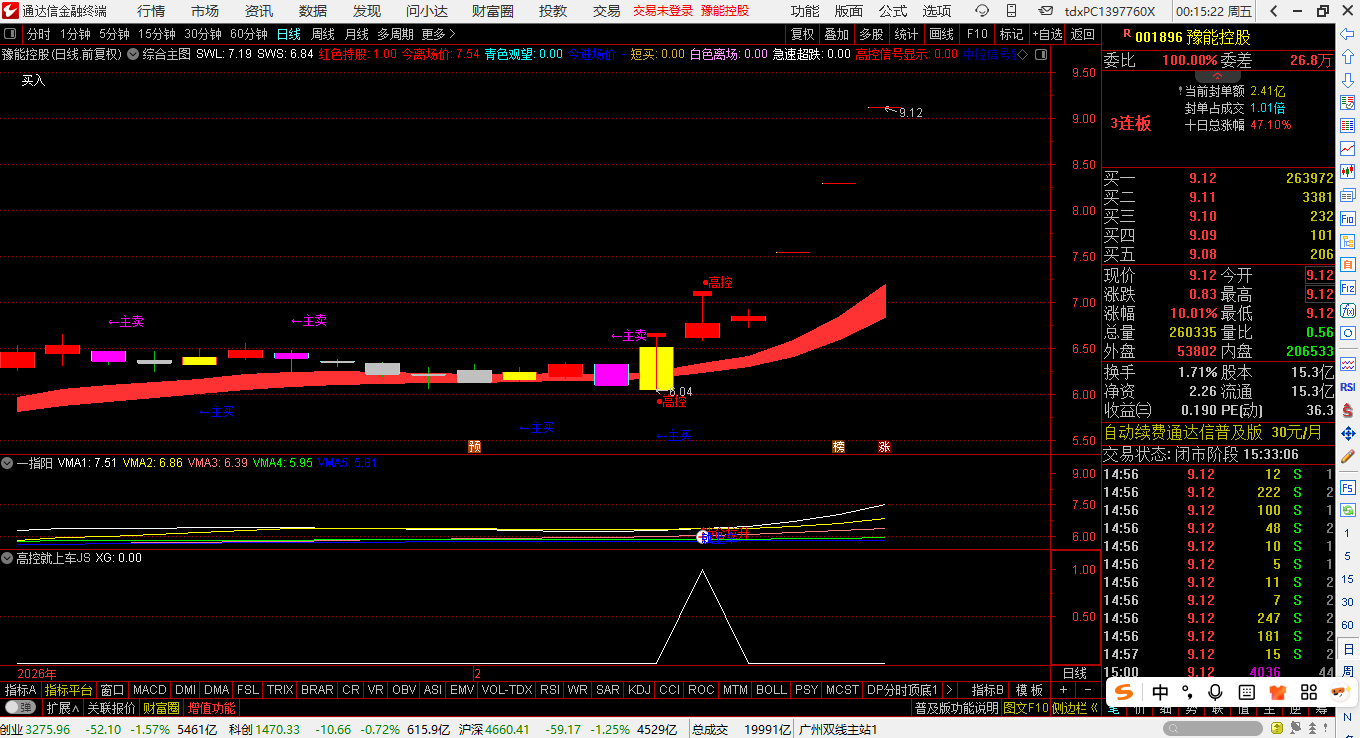Open 普及版功能说明 link
The height and width of the screenshot is (738, 1360).
pos(957,707)
